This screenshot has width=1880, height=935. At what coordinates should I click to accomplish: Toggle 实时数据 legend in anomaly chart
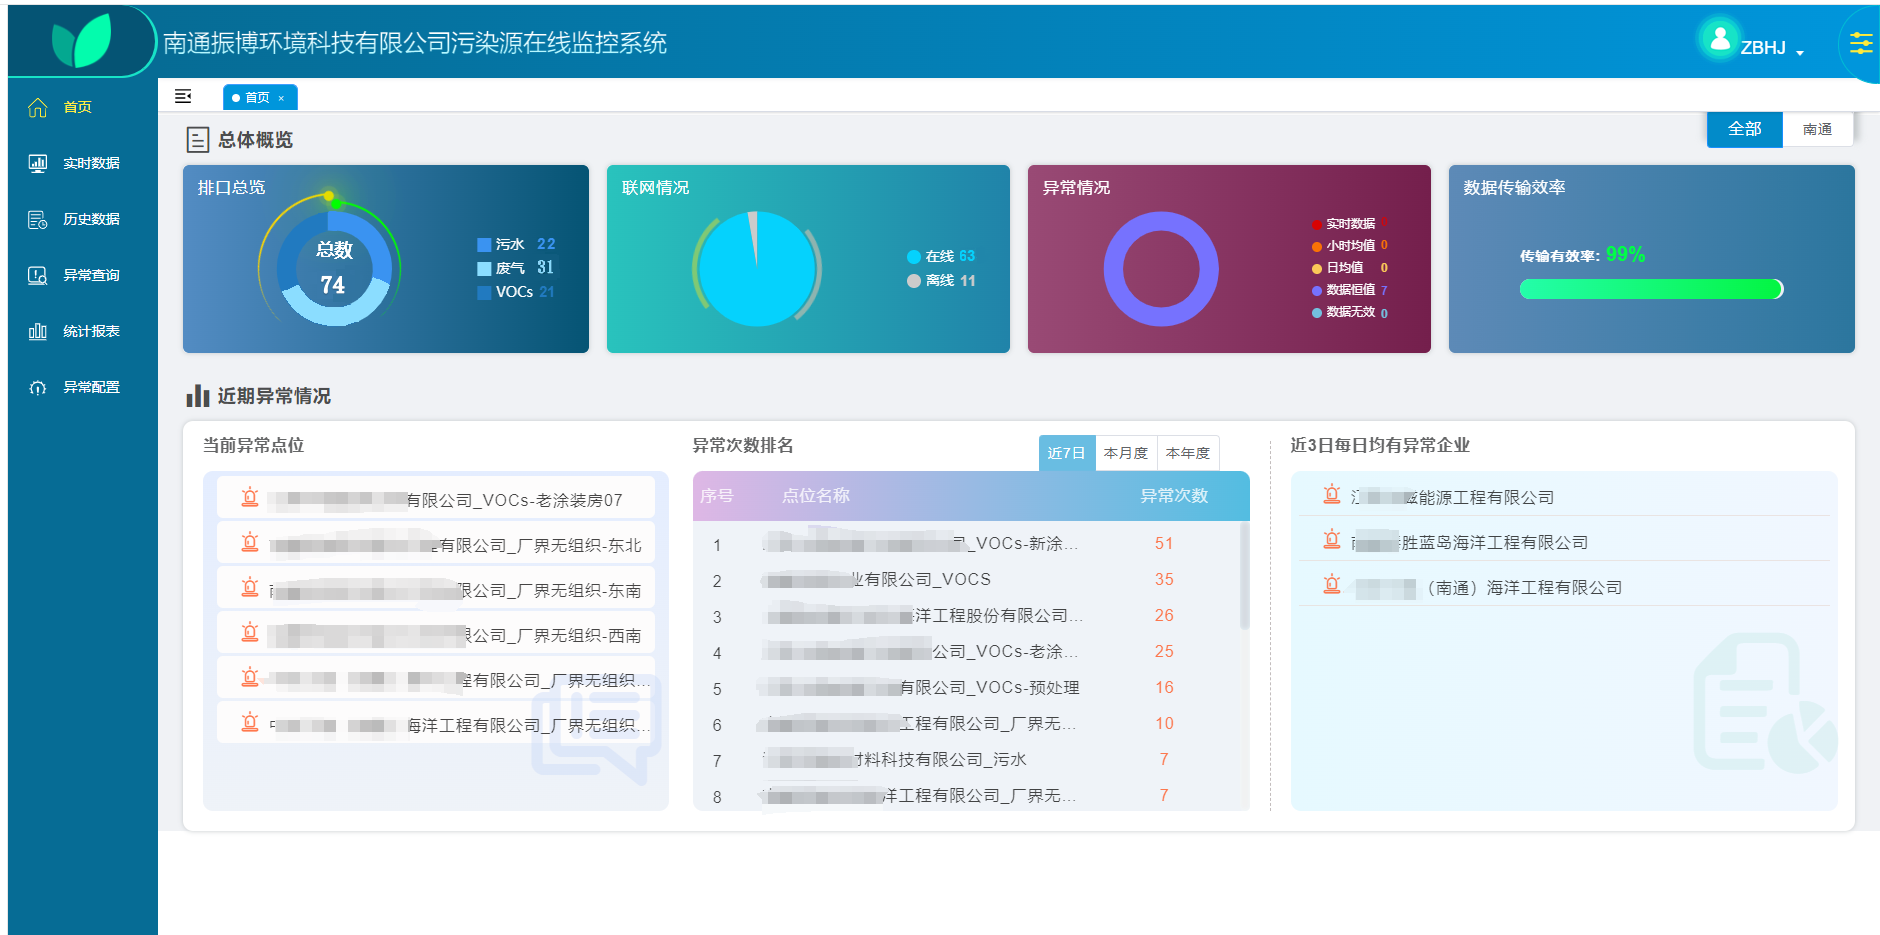pos(1349,223)
